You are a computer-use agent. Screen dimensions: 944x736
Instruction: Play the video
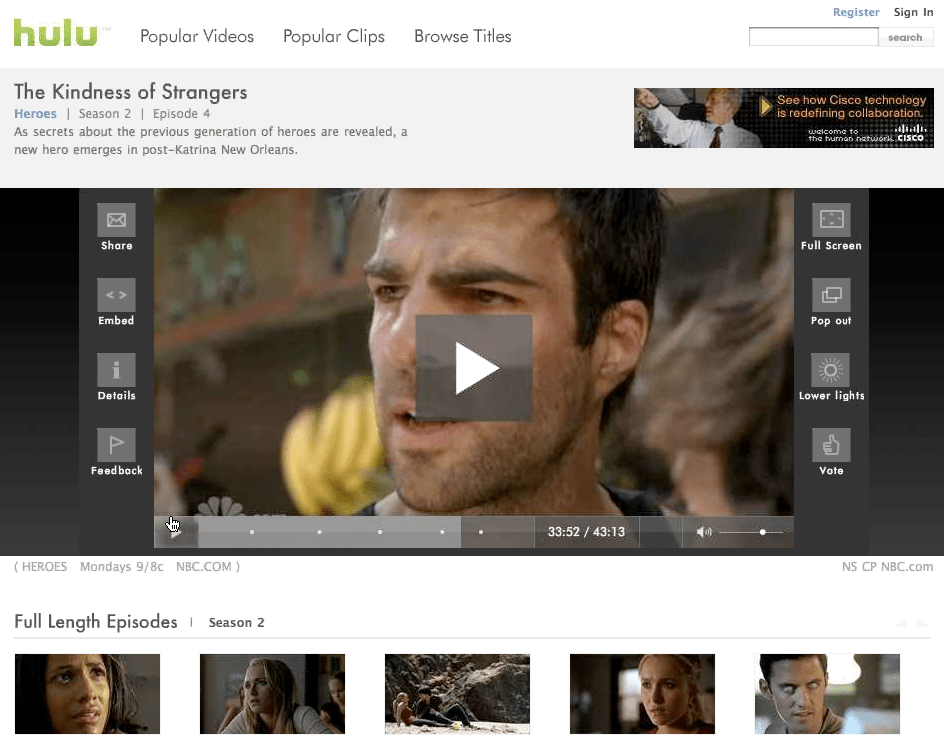474,367
